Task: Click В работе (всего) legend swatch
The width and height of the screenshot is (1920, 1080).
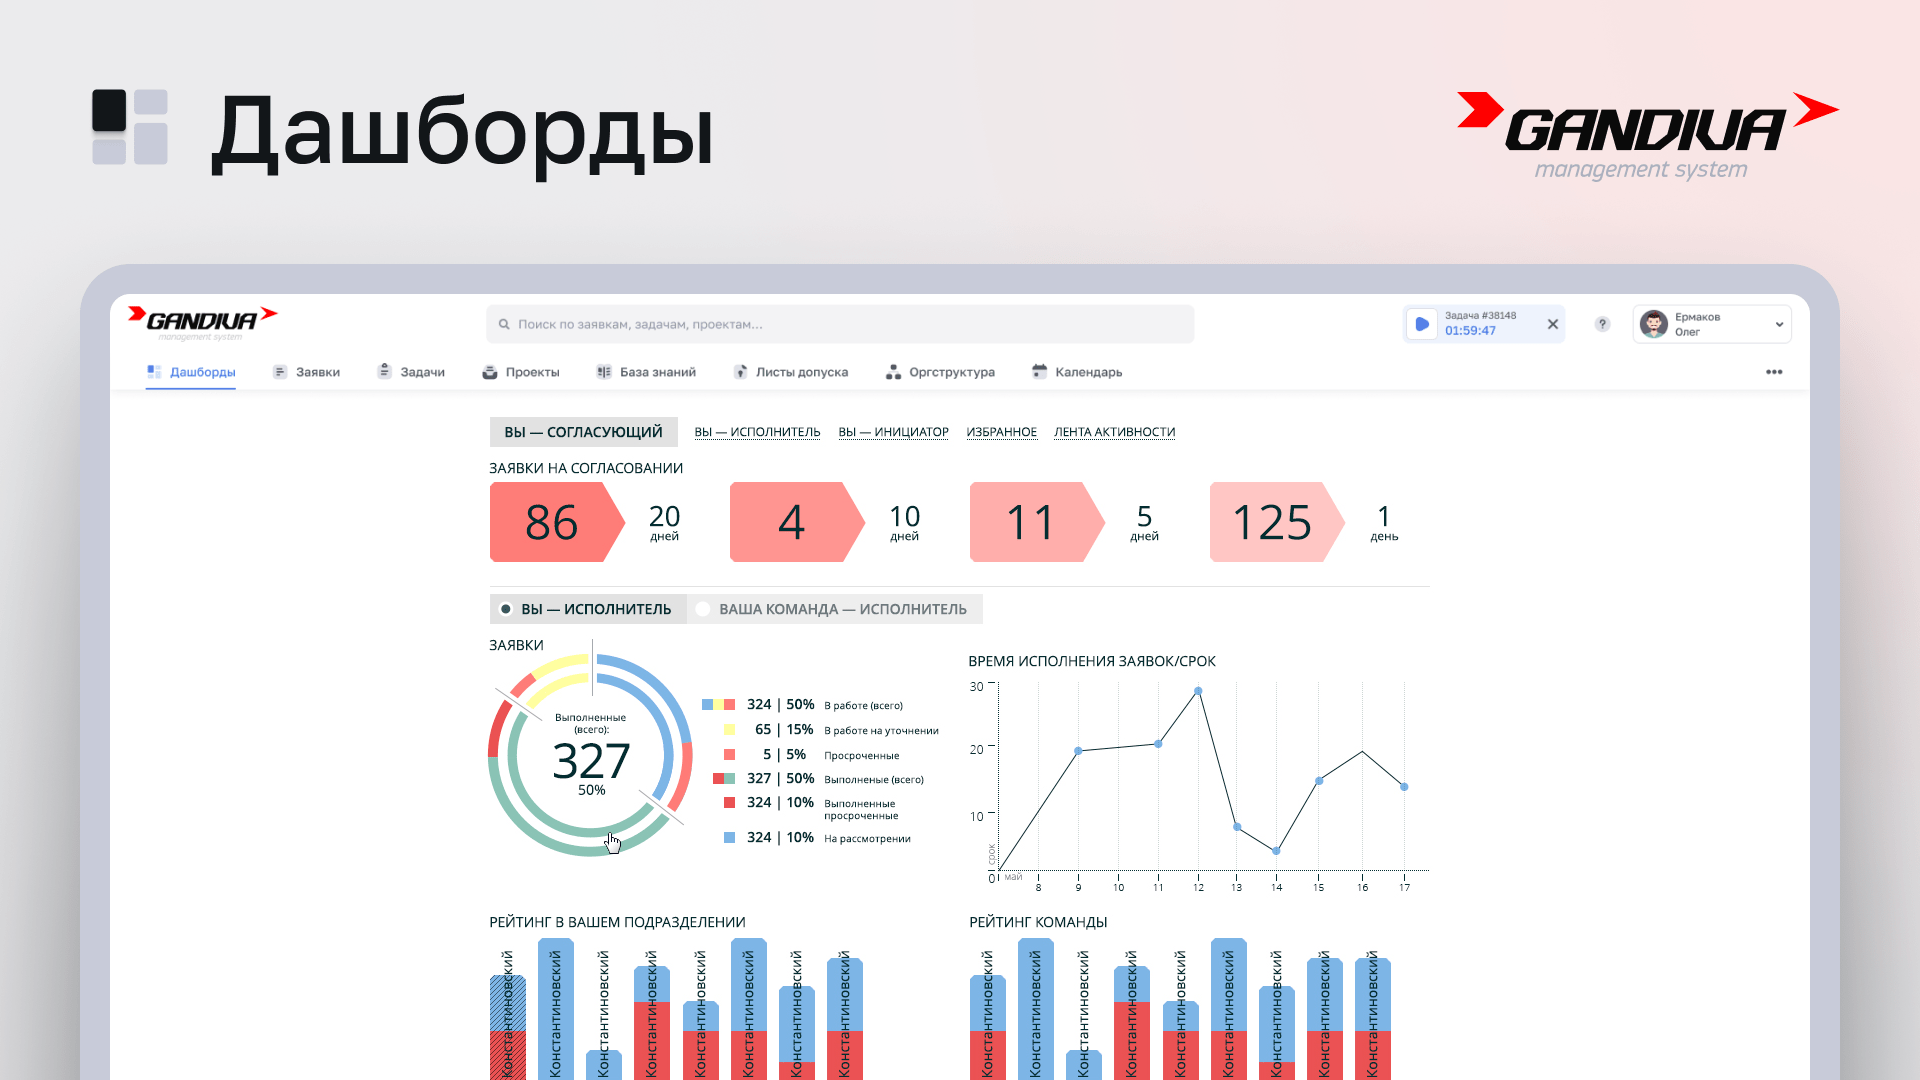Action: tap(718, 705)
